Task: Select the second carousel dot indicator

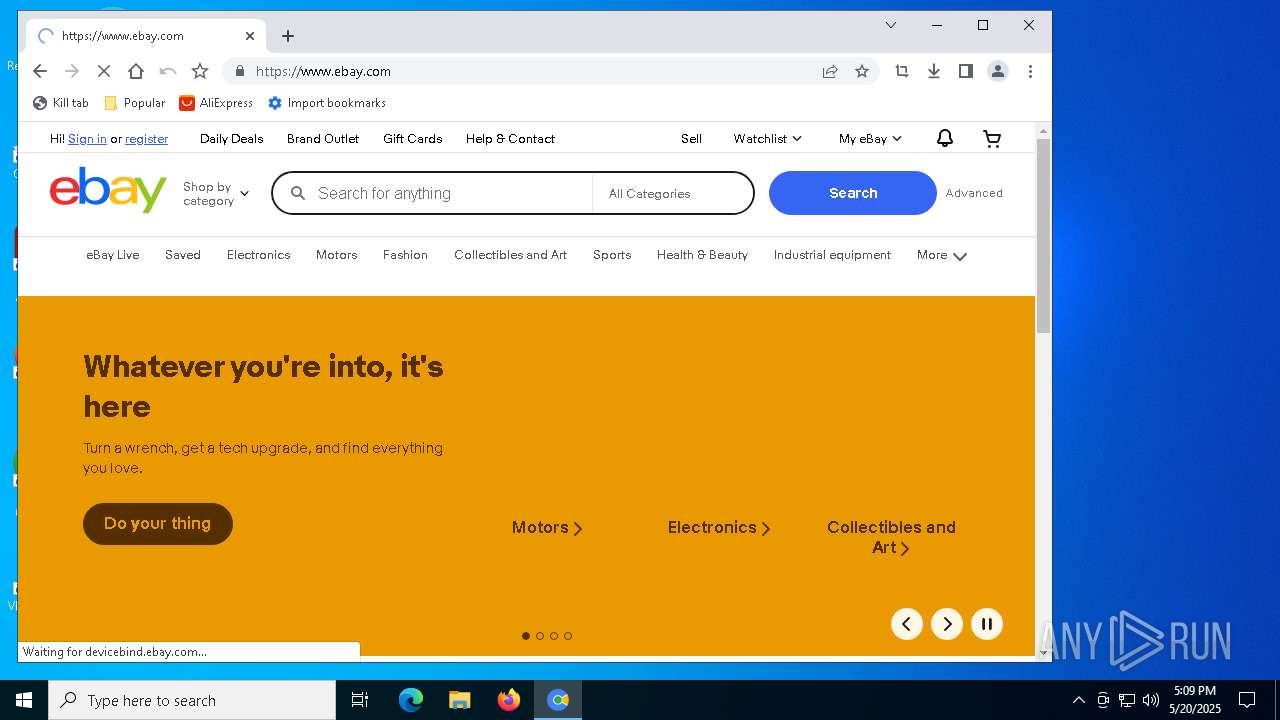Action: tap(540, 636)
